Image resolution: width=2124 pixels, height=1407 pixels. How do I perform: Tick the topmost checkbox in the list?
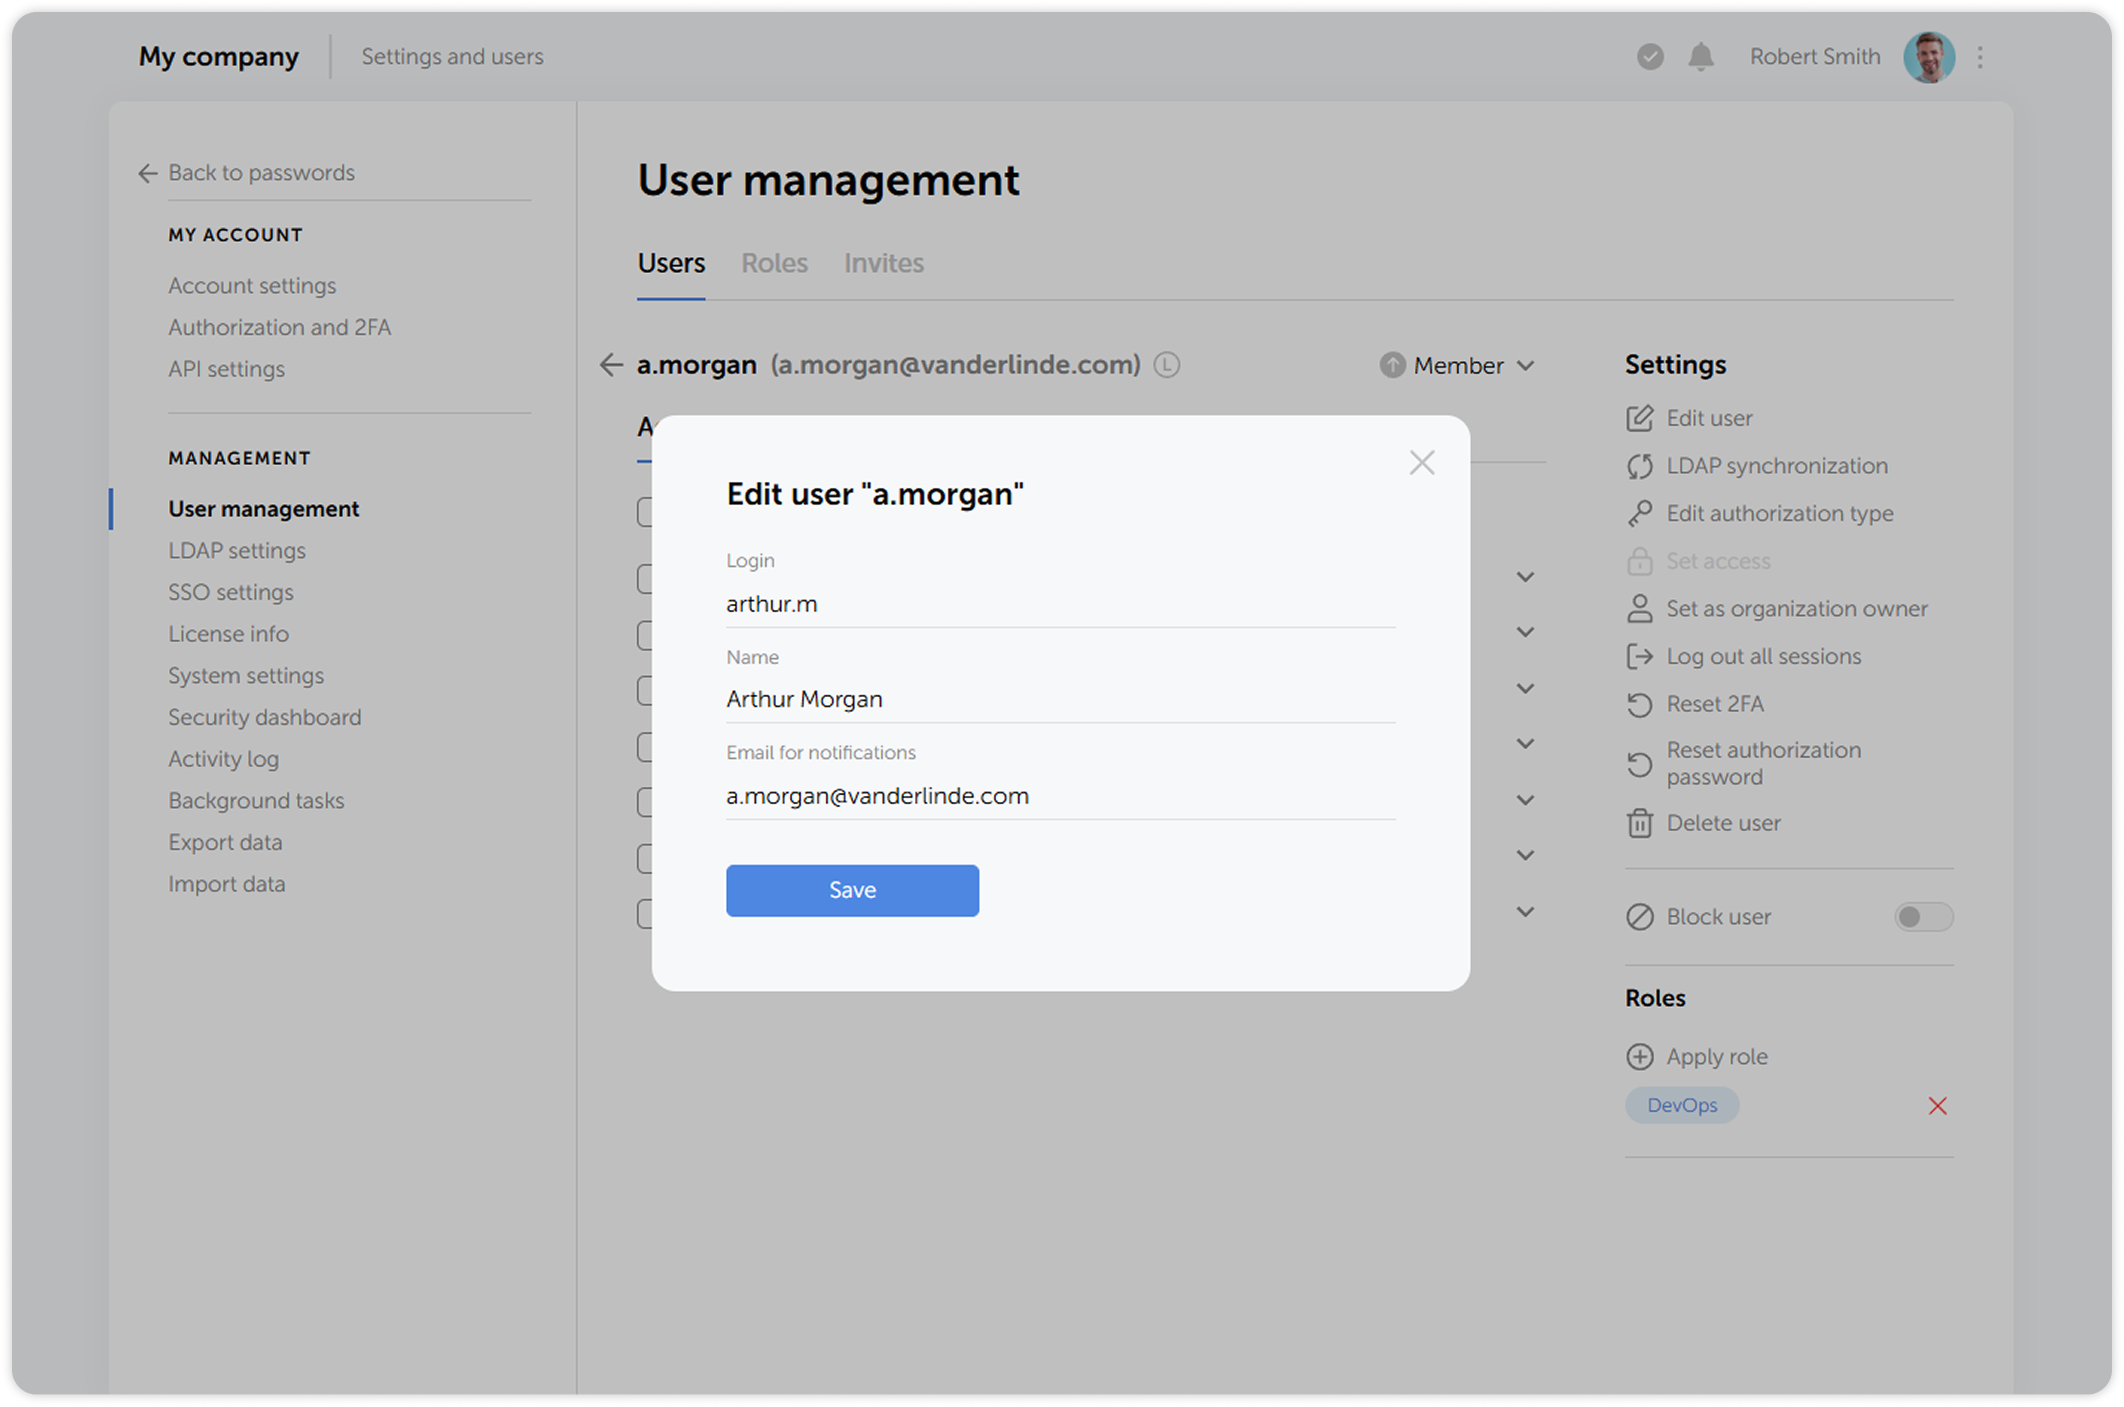(x=647, y=511)
